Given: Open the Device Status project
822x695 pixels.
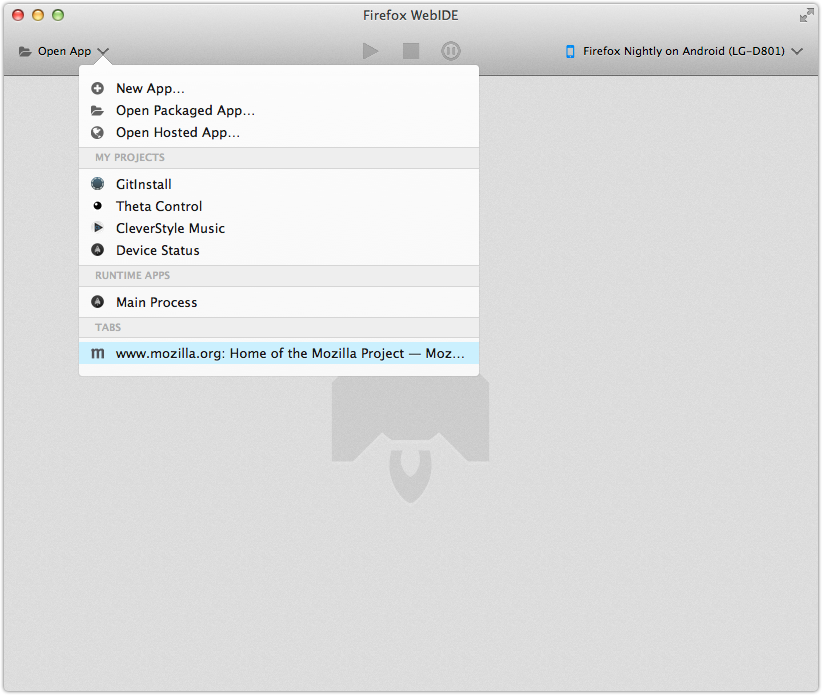Looking at the screenshot, I should [x=278, y=250].
